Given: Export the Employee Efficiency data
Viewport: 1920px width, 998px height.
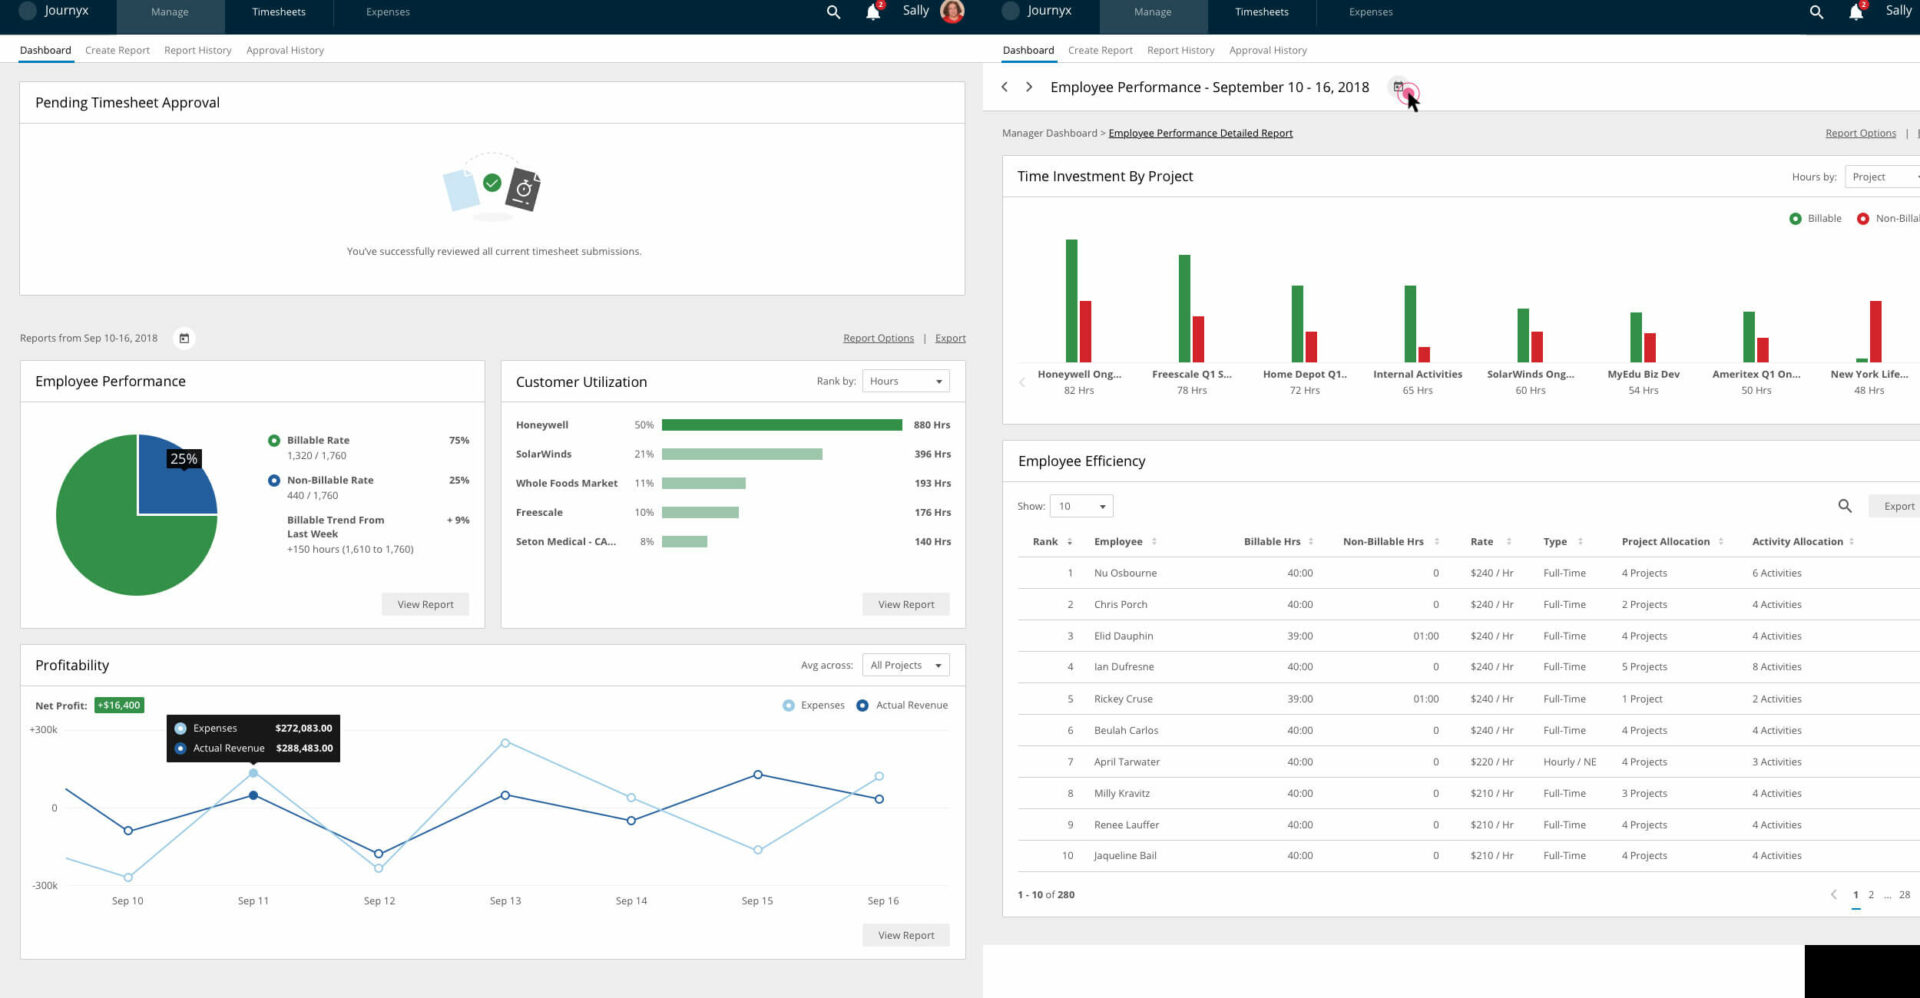Looking at the screenshot, I should 1899,506.
